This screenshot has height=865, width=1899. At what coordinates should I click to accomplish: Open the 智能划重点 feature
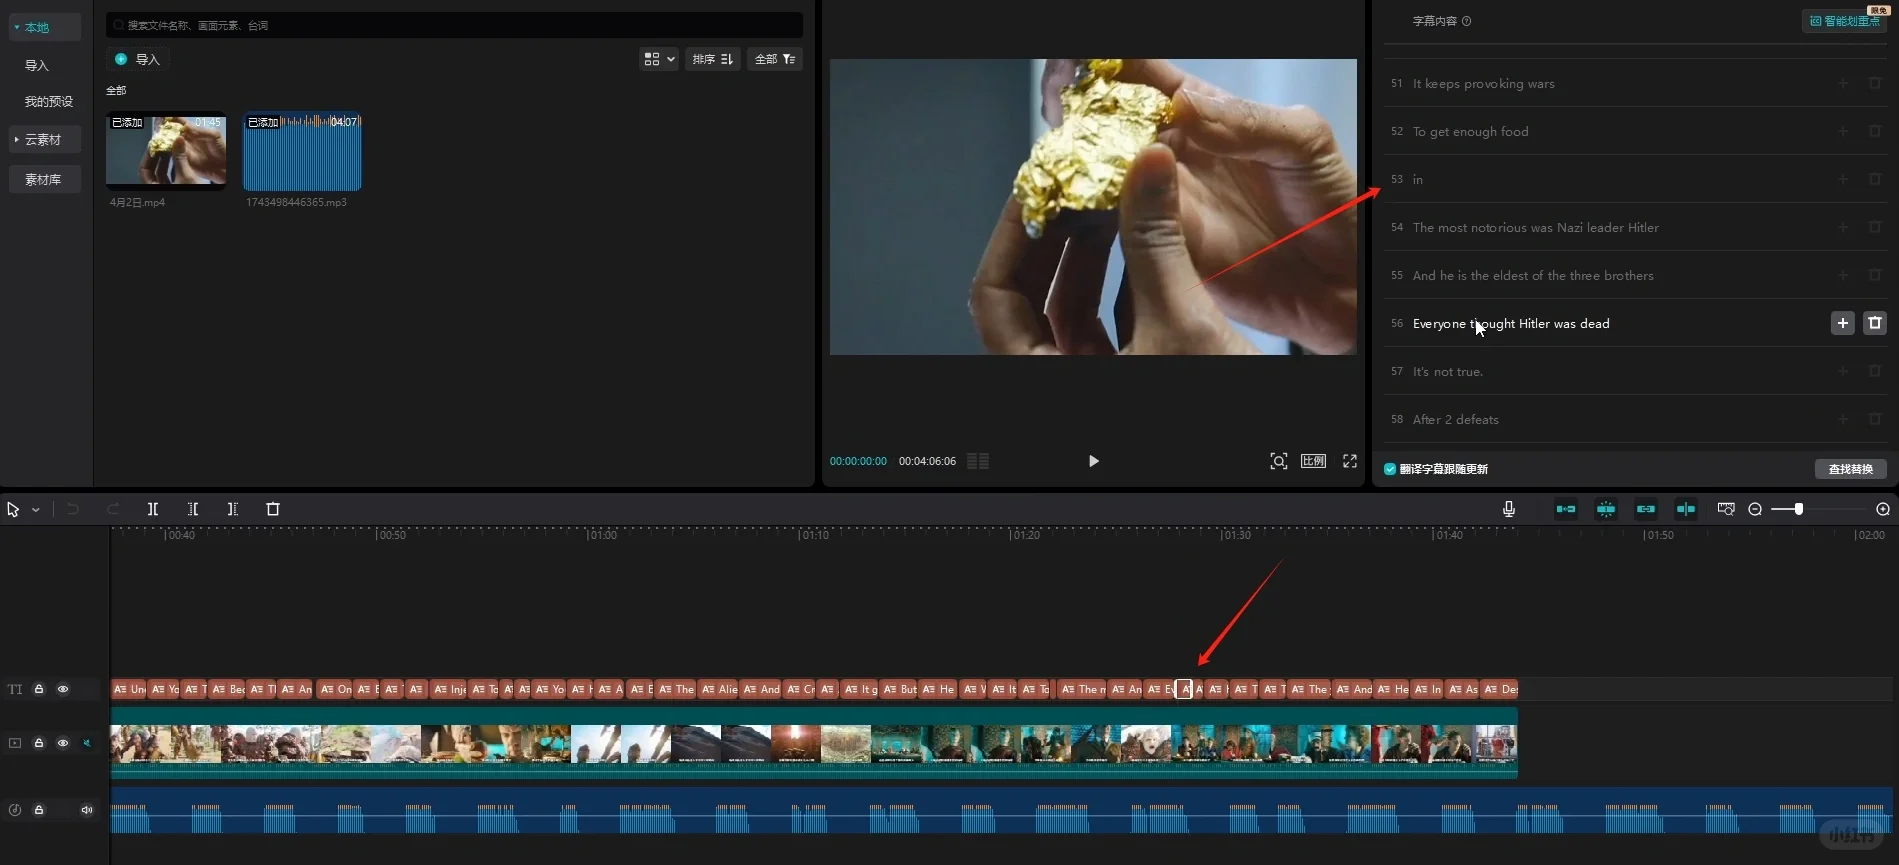pos(1844,21)
